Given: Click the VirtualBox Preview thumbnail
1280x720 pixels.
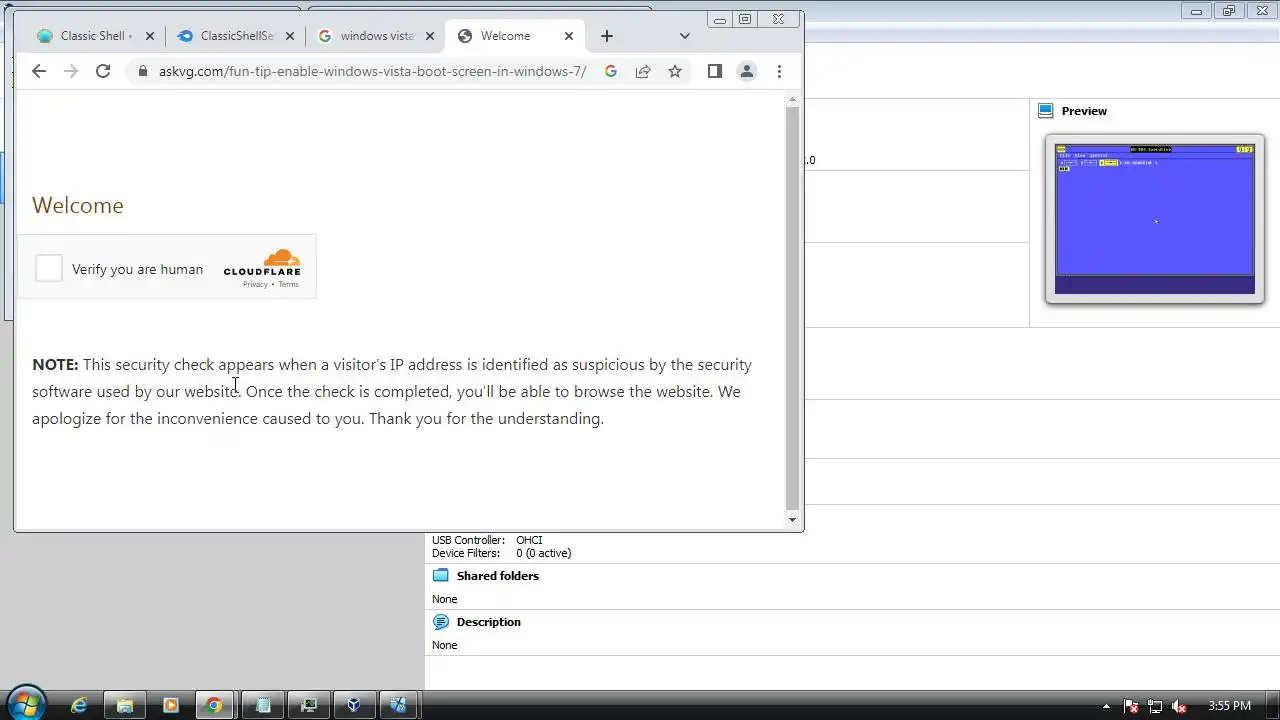Looking at the screenshot, I should [x=1155, y=219].
